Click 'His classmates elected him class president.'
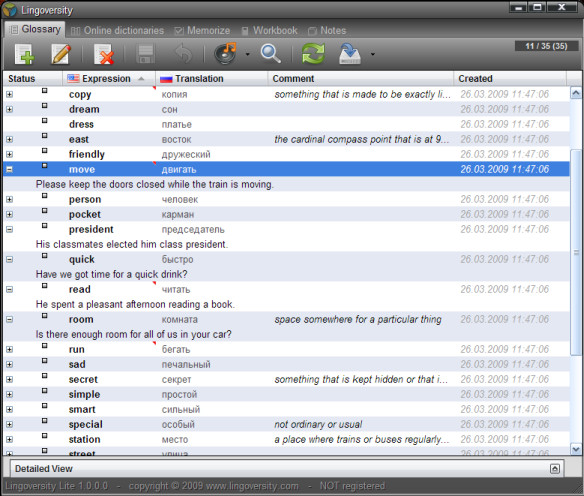Screen dimensions: 584x496 tap(132, 244)
